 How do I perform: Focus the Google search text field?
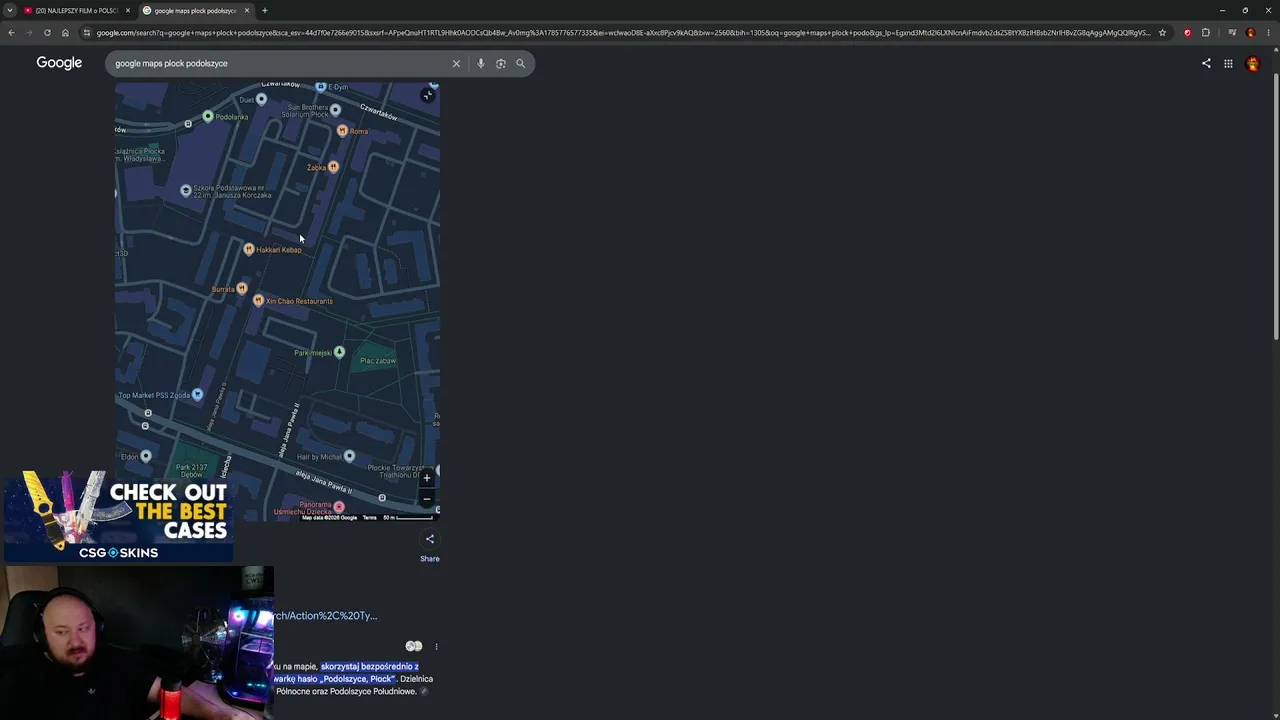(x=280, y=63)
